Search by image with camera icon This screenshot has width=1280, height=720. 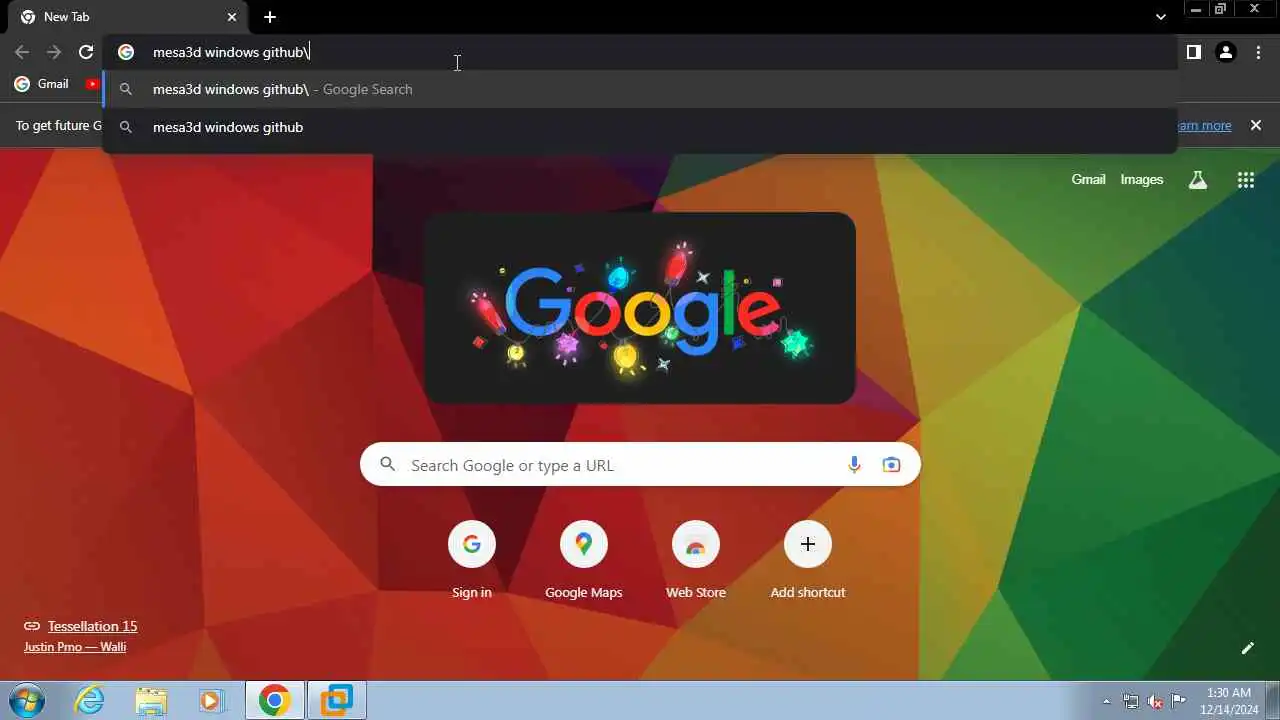click(x=891, y=465)
